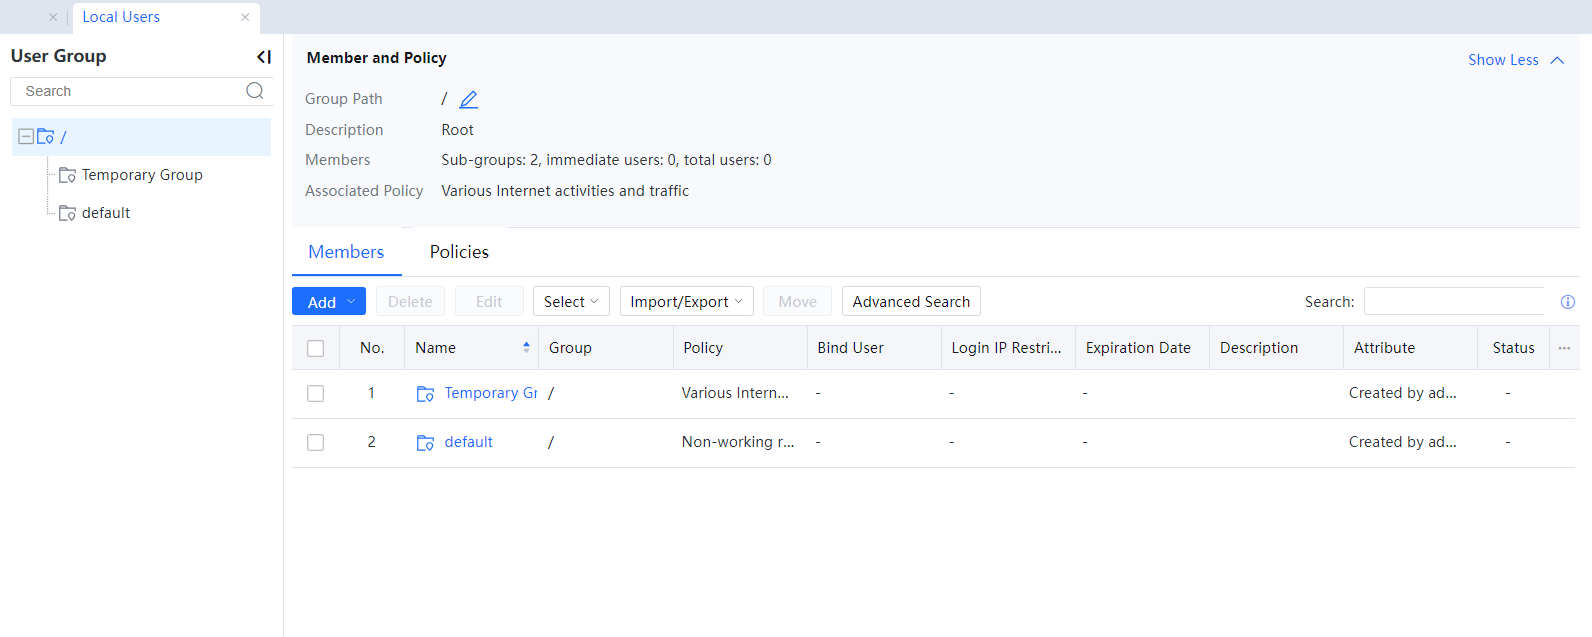The width and height of the screenshot is (1592, 637).
Task: Switch to the Policies tab
Action: click(x=459, y=252)
